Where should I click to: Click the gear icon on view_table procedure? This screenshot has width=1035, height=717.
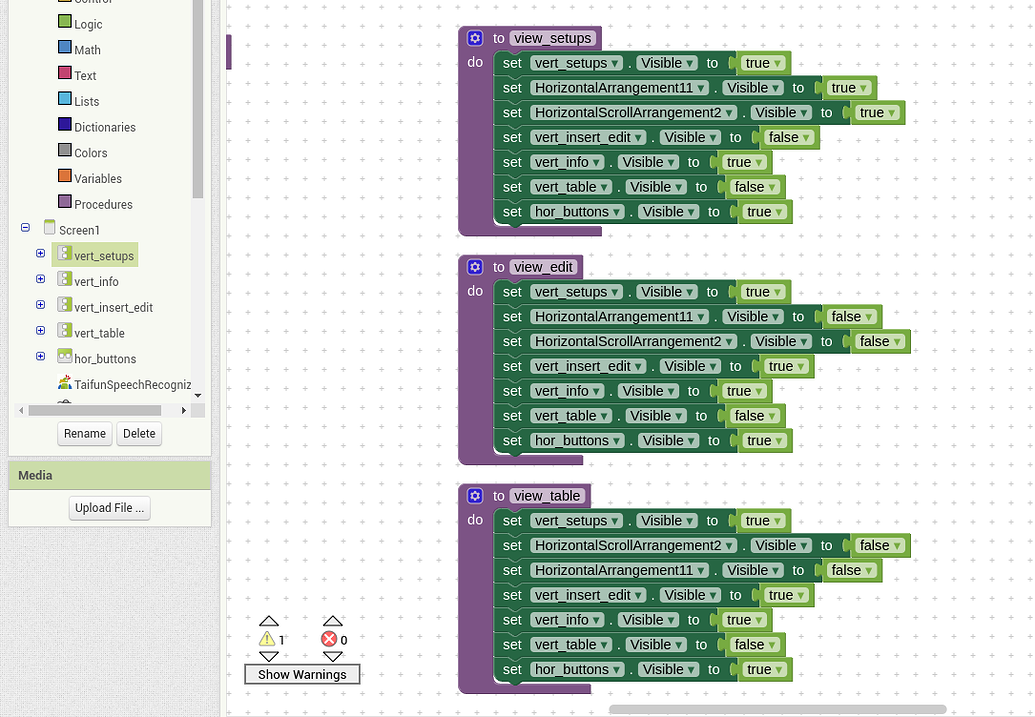[475, 496]
